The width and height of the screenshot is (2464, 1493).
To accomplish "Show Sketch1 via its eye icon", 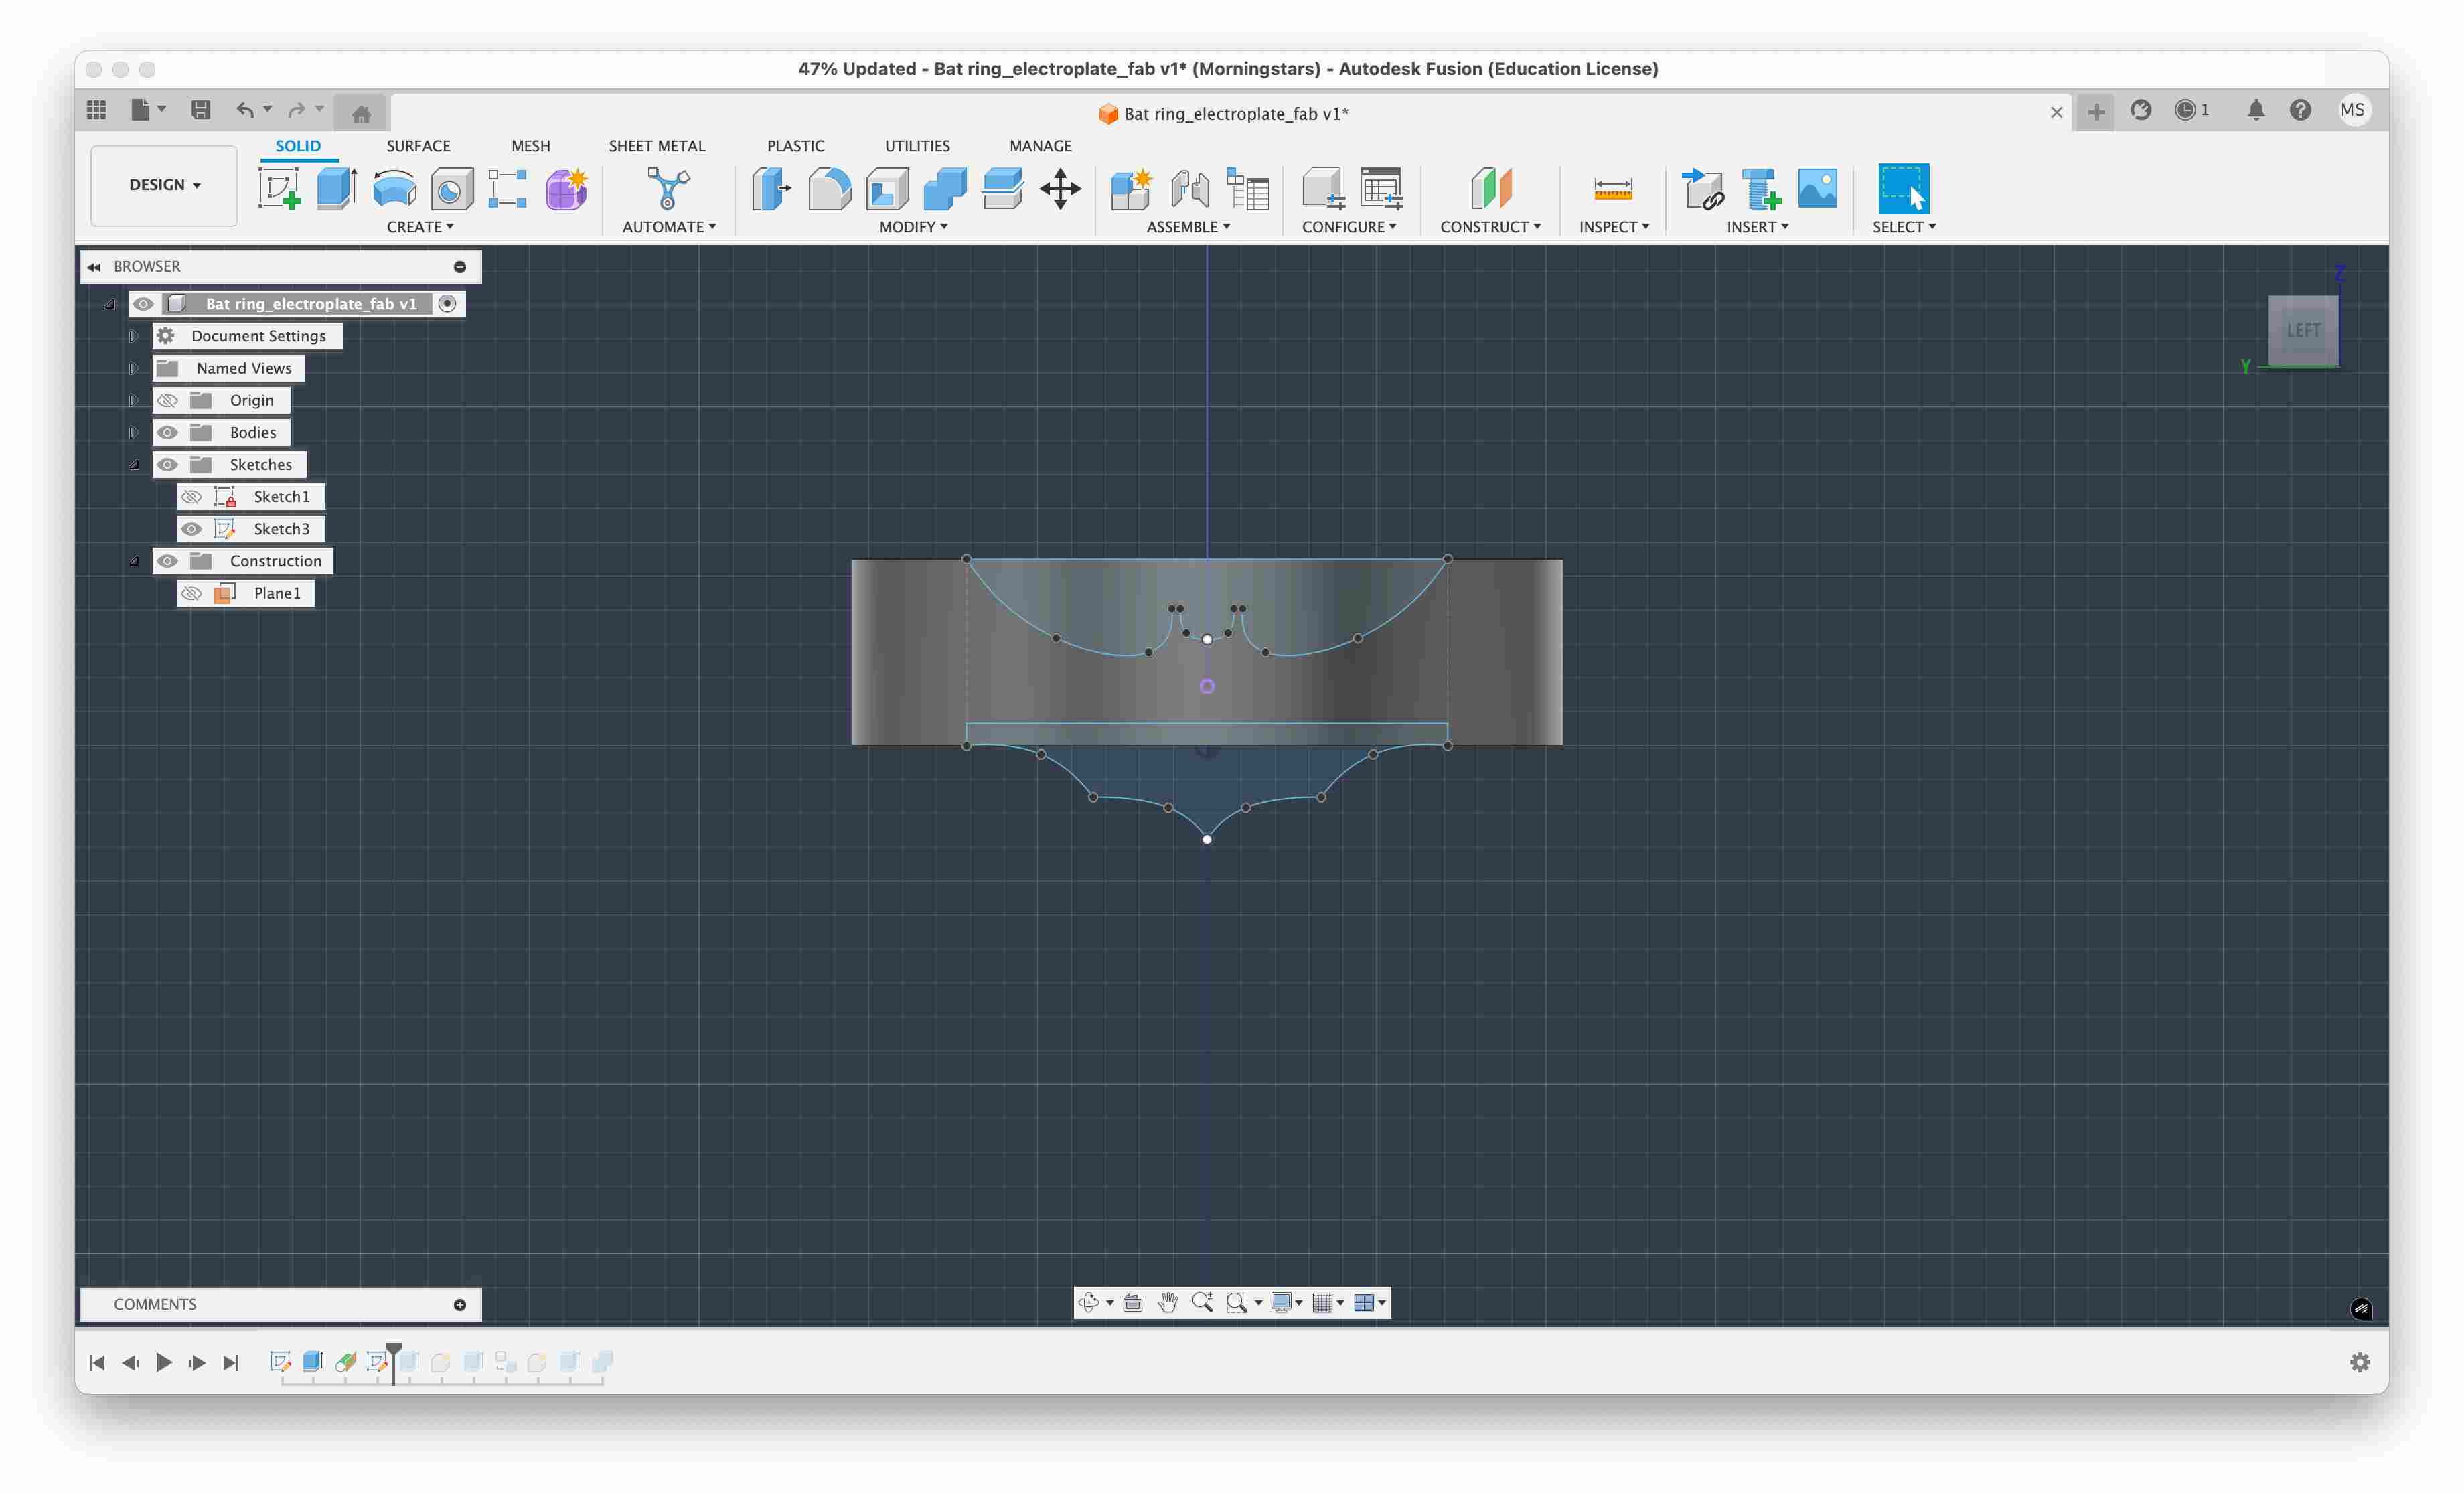I will click(x=191, y=496).
